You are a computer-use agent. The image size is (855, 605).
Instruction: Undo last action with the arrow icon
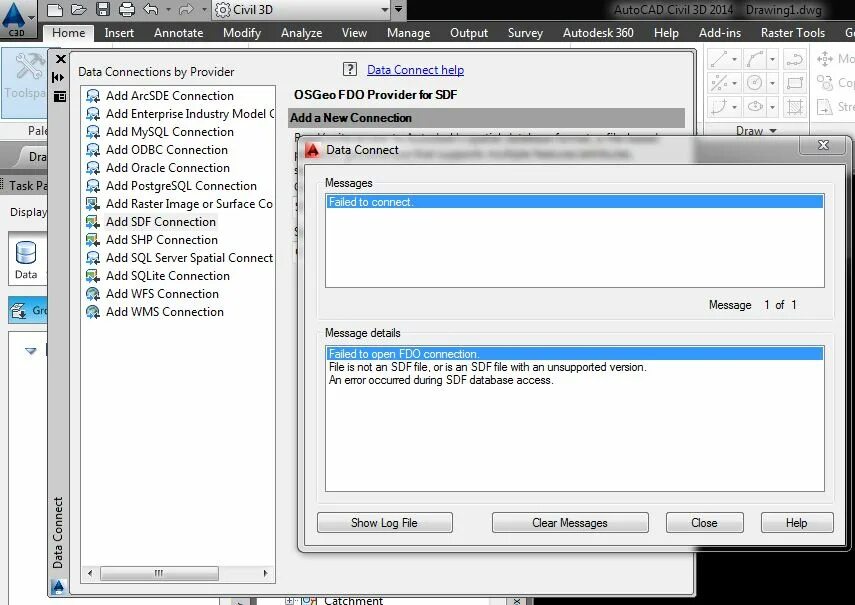pyautogui.click(x=151, y=9)
